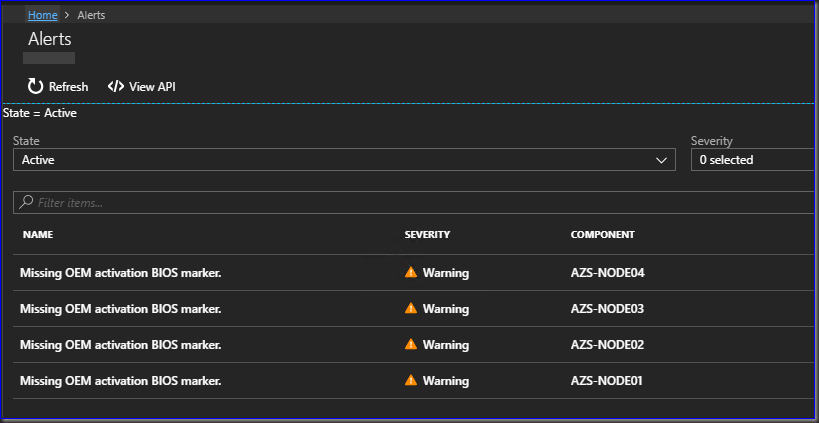Click the warning triangle icon for AZS-NODE01
The height and width of the screenshot is (423, 819).
pos(410,380)
